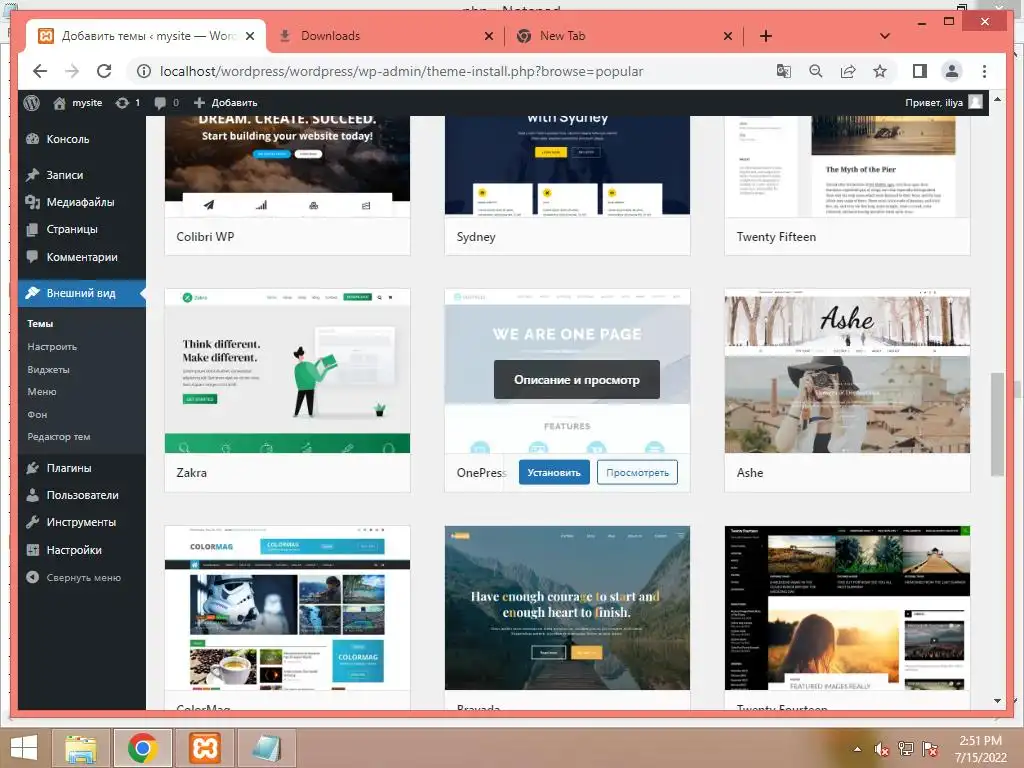Viewport: 1024px width, 768px height.
Task: Open the ColorMag theme thumbnail
Action: tap(287, 608)
